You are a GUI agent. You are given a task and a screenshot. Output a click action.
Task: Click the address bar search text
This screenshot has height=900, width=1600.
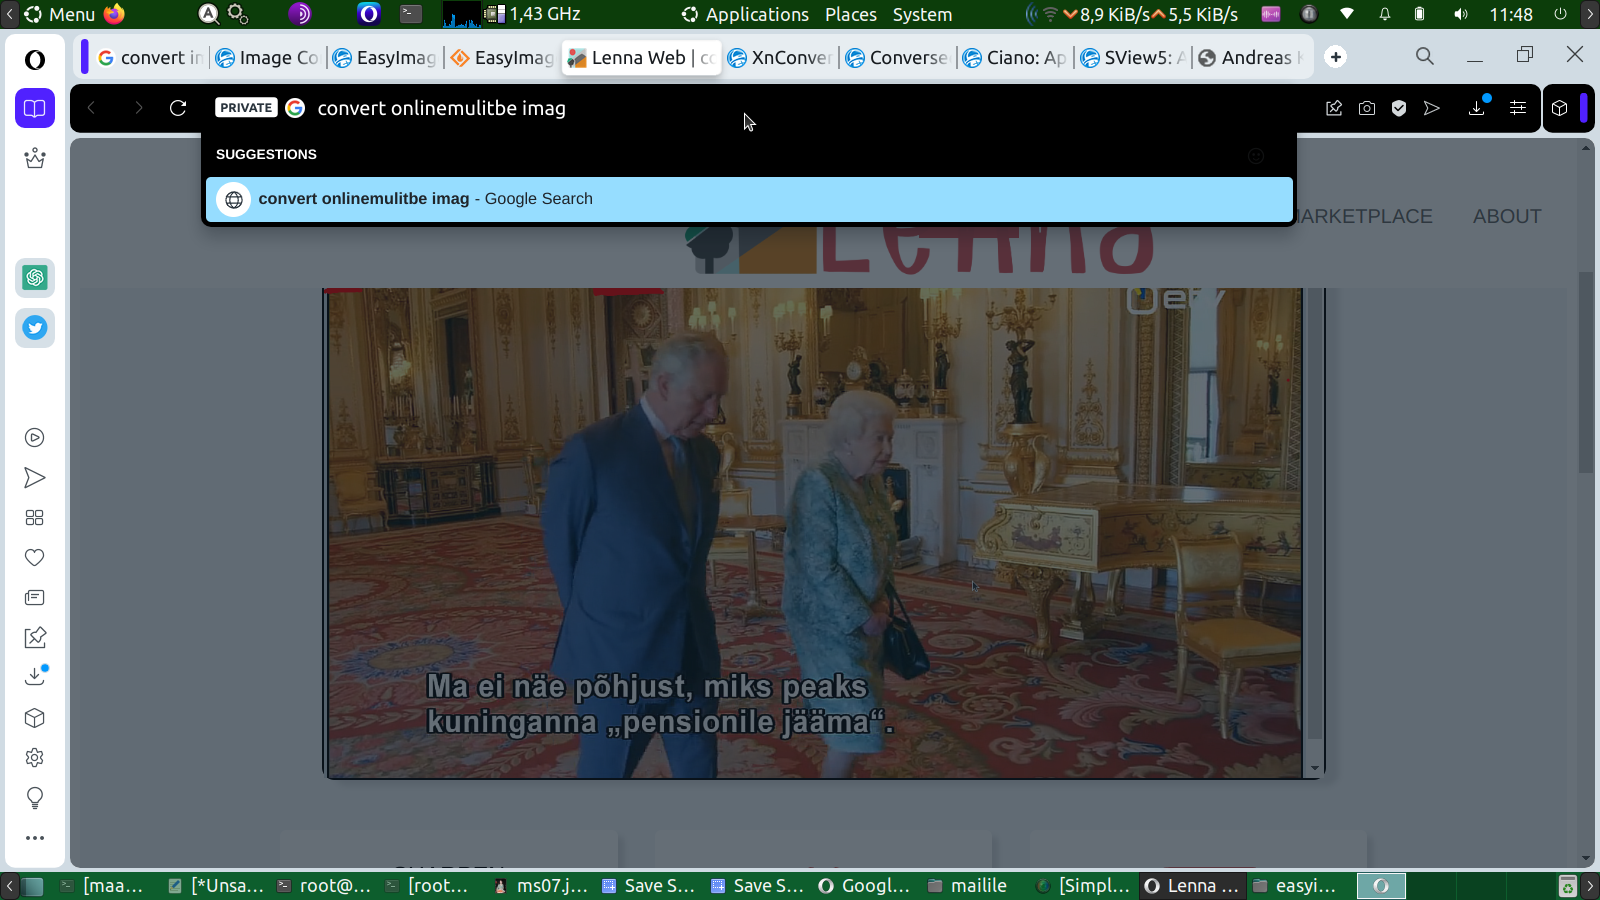(x=441, y=108)
